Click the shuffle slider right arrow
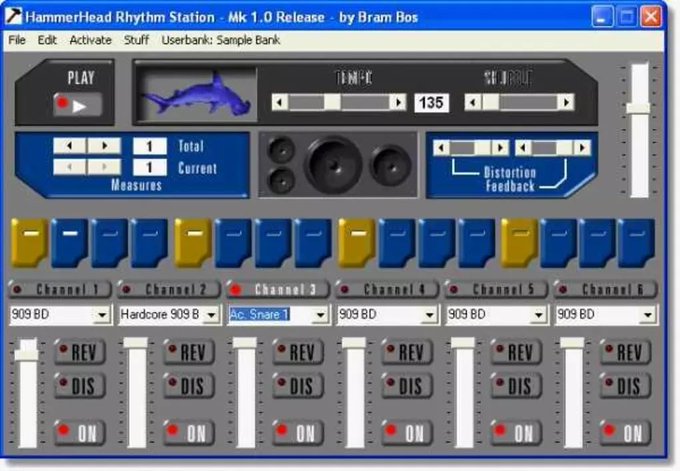Viewport: 680px width, 471px height. coord(566,103)
